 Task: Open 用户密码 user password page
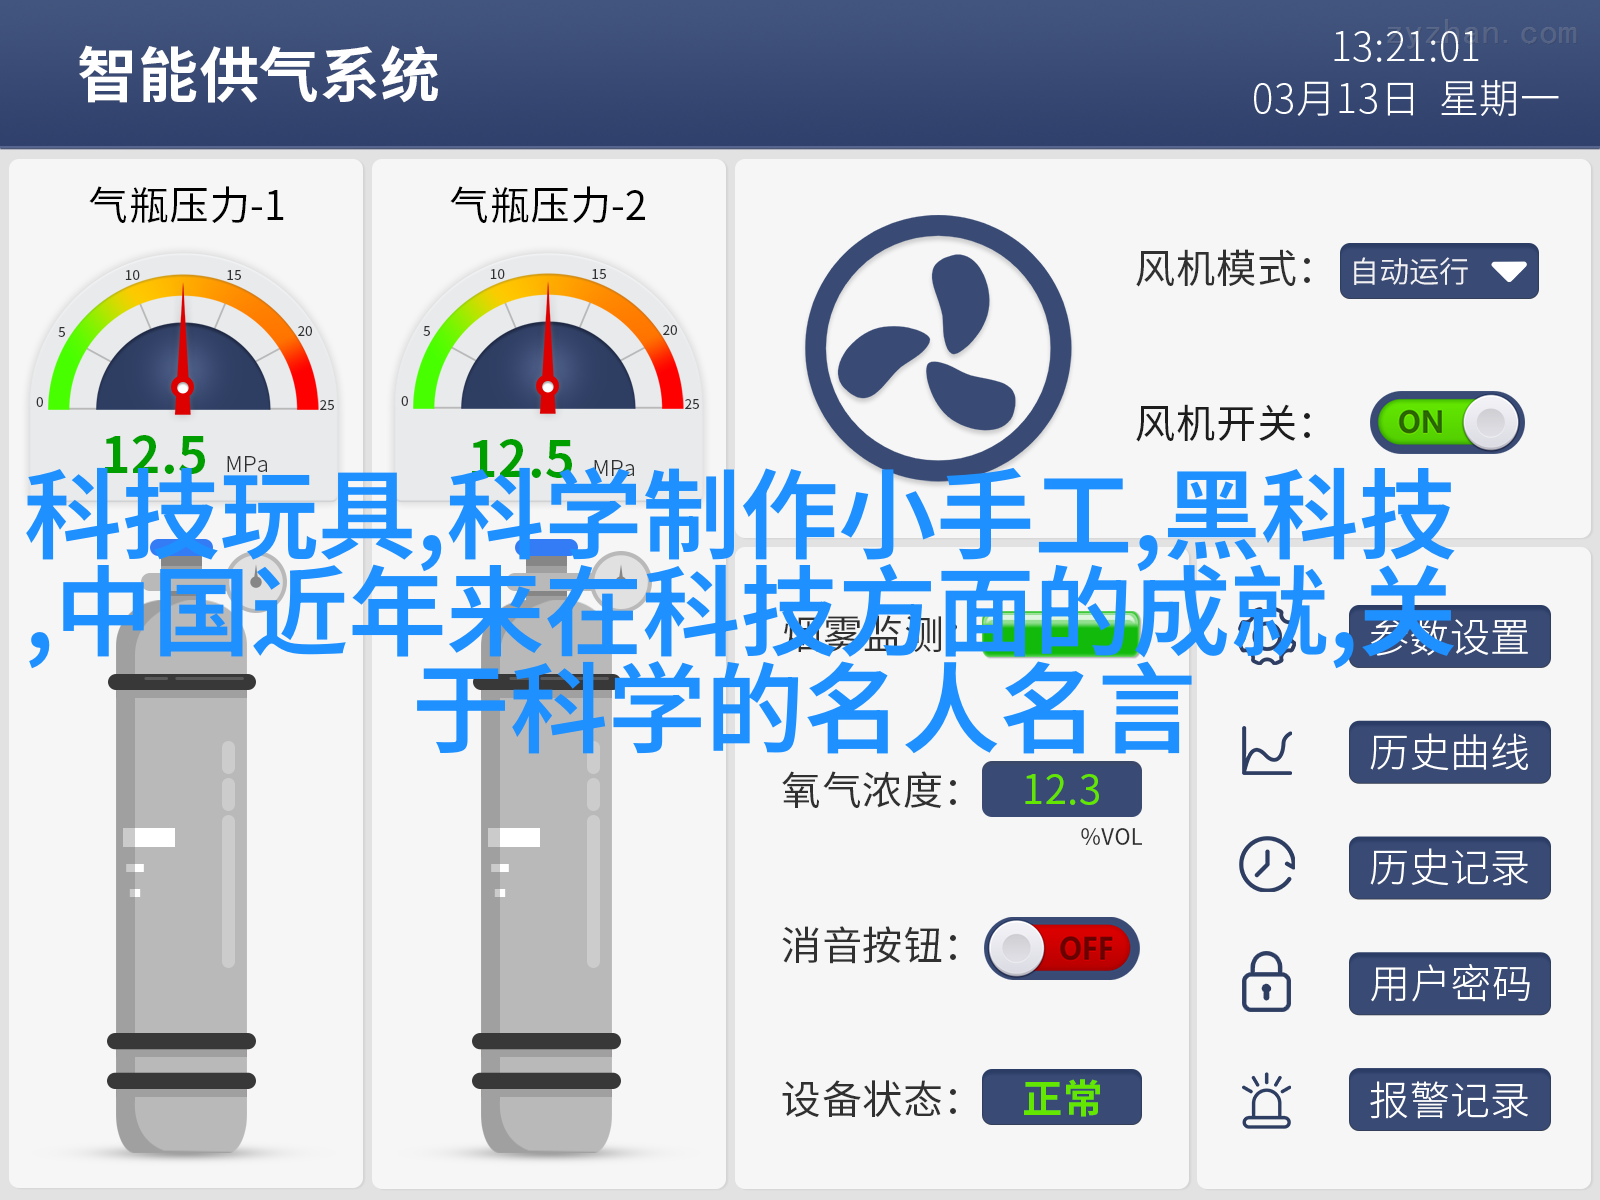[x=1449, y=983]
